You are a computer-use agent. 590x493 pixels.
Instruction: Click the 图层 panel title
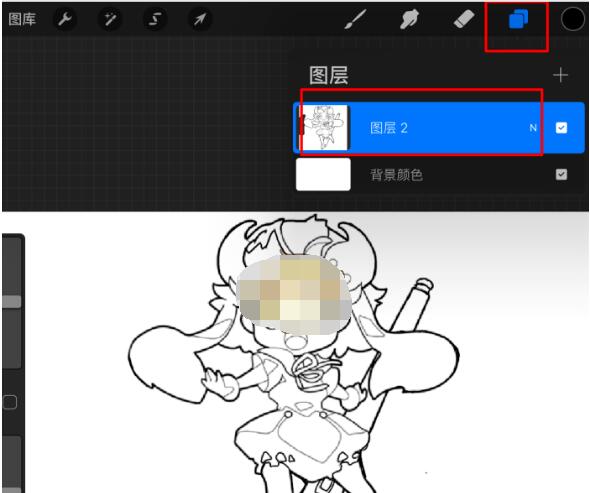328,76
